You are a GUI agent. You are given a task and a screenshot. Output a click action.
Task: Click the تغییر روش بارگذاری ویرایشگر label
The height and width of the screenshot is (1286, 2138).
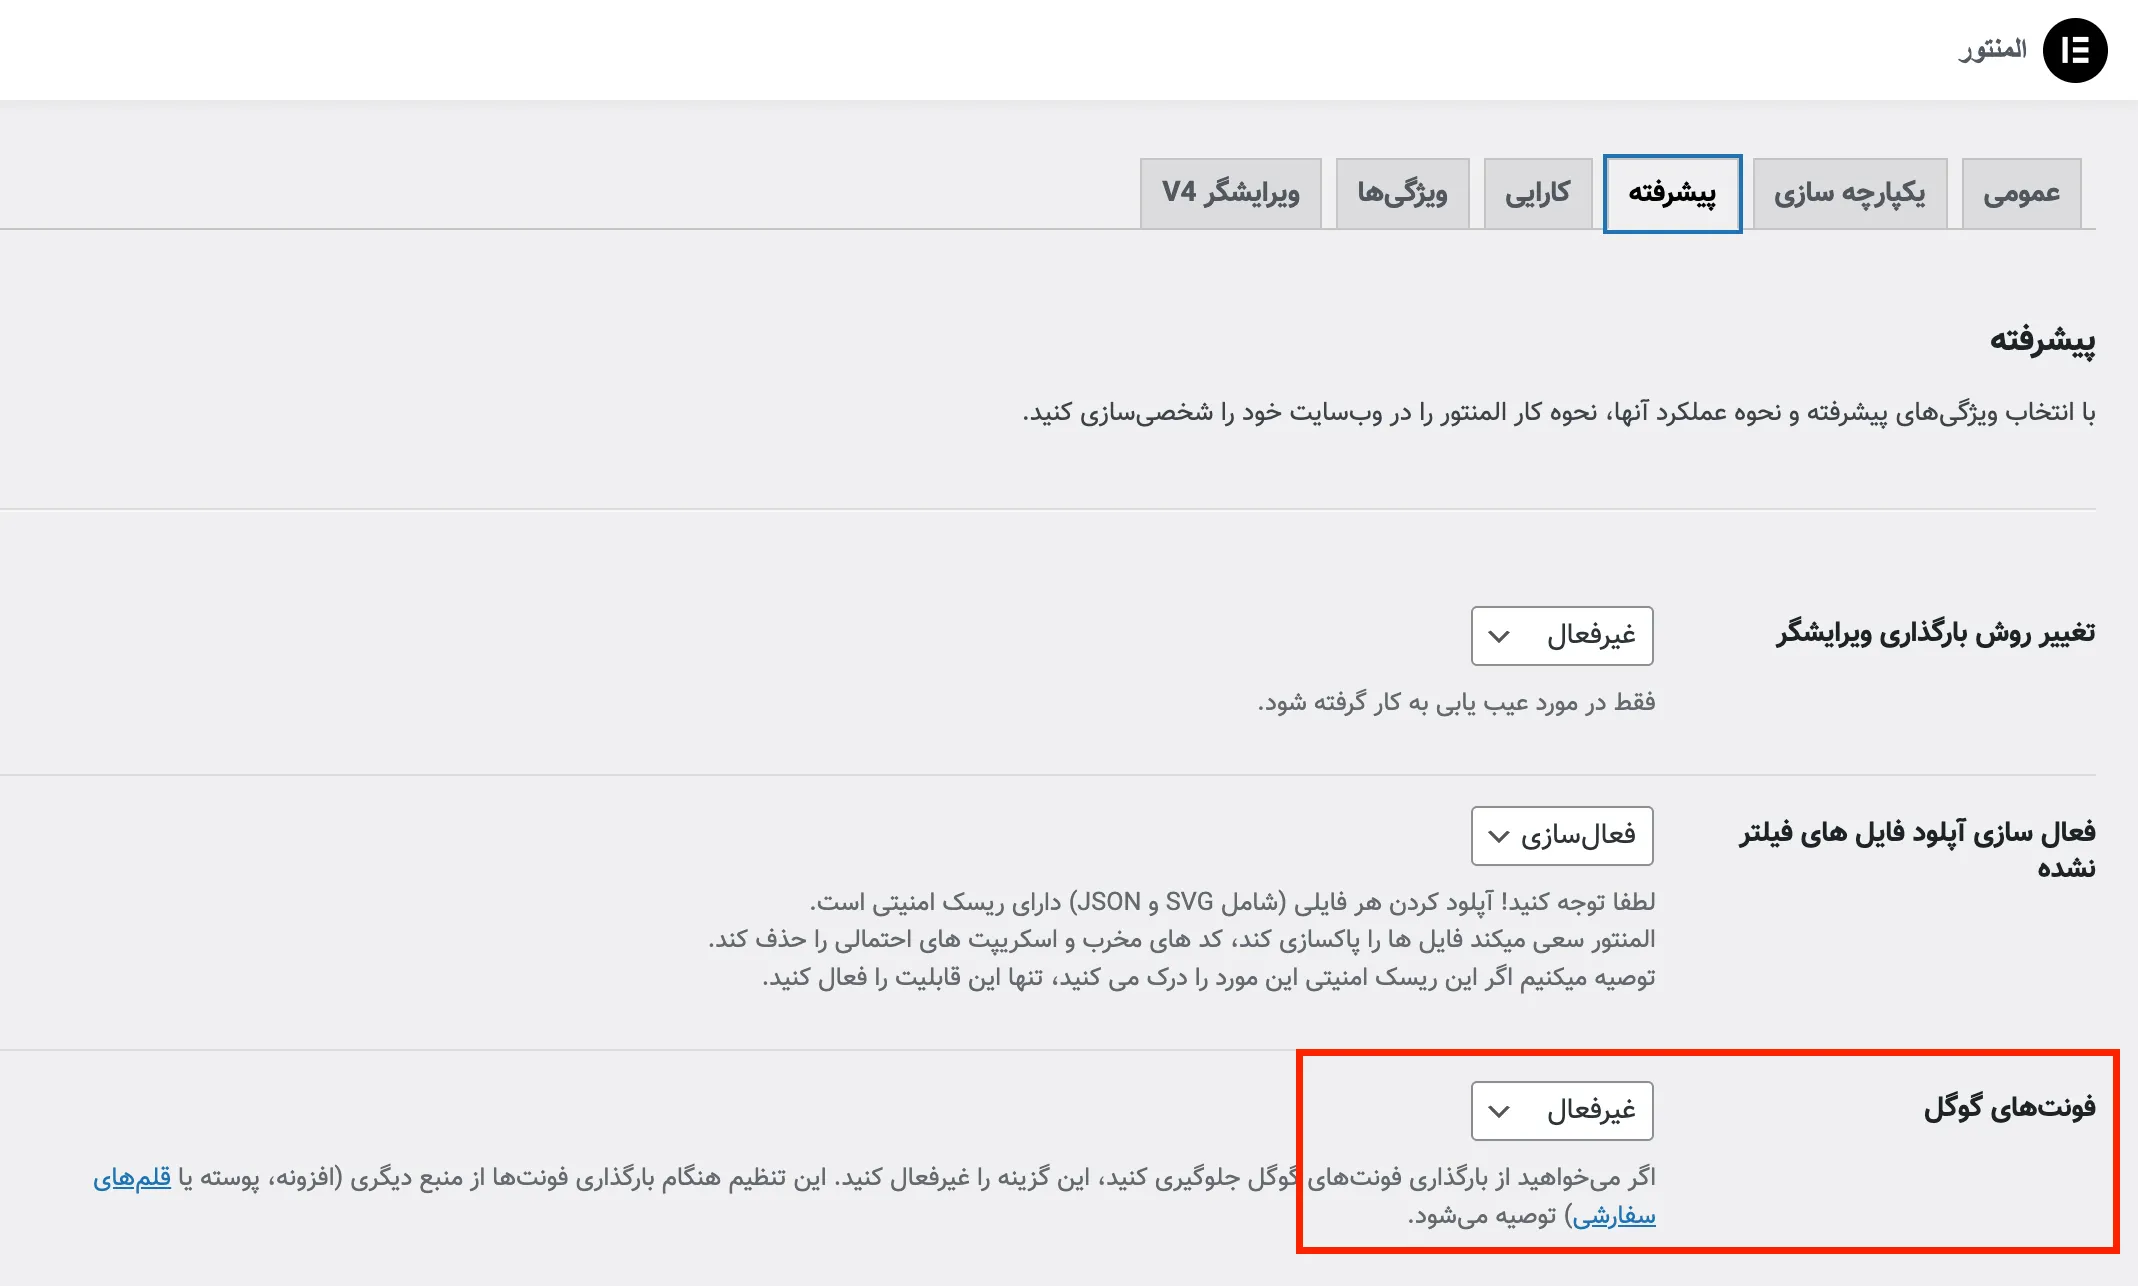1935,634
